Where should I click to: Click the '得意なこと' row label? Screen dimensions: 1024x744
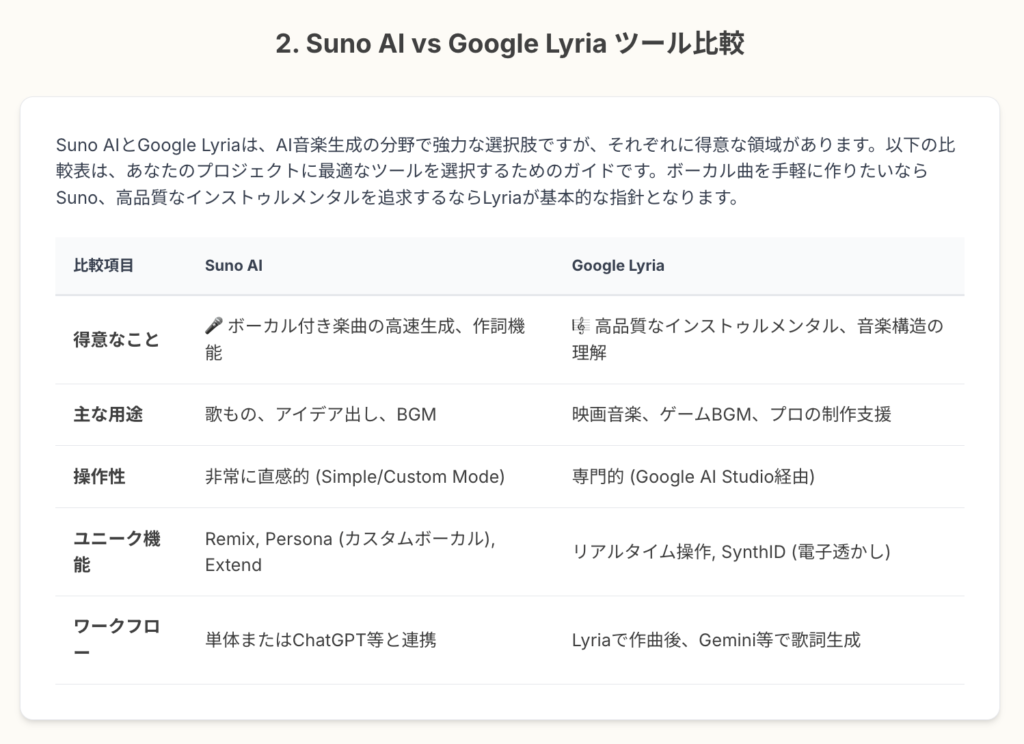(x=116, y=340)
